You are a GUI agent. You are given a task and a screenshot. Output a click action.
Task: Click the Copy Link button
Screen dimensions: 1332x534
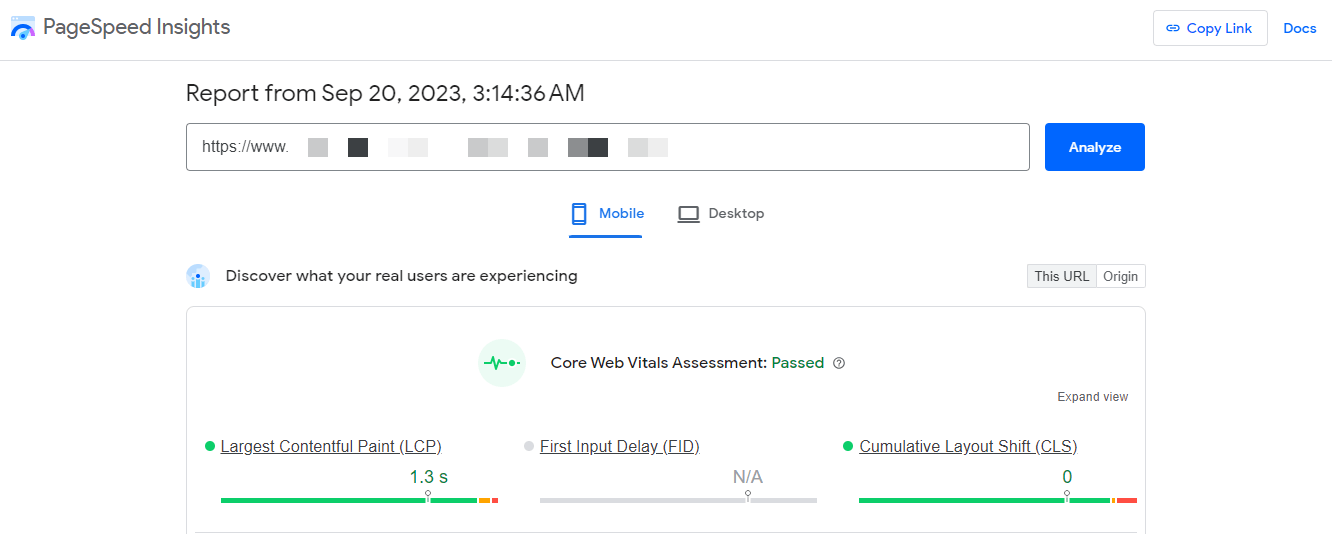(1210, 28)
